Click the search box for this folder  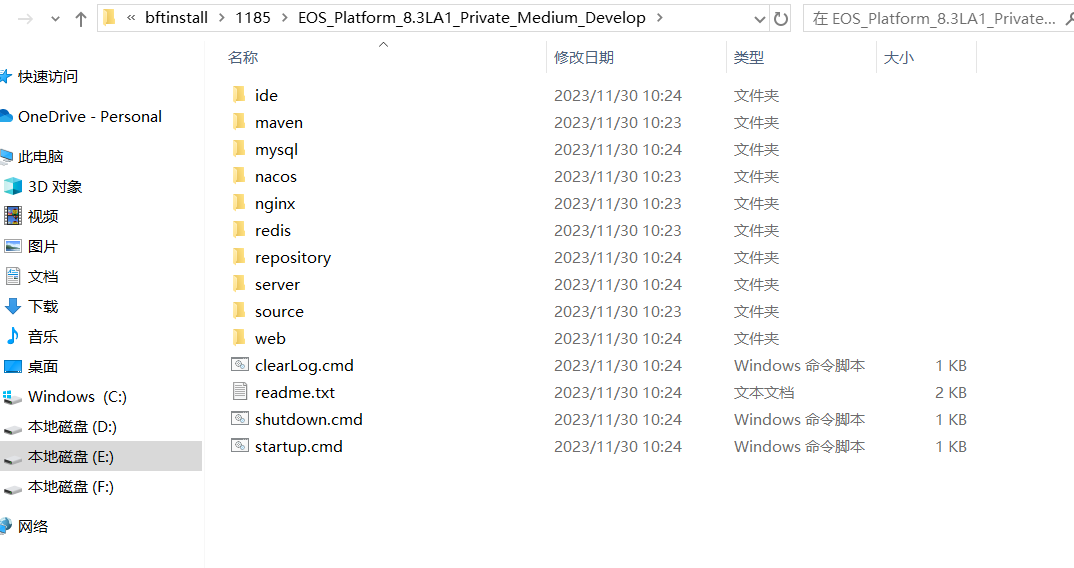click(x=935, y=18)
